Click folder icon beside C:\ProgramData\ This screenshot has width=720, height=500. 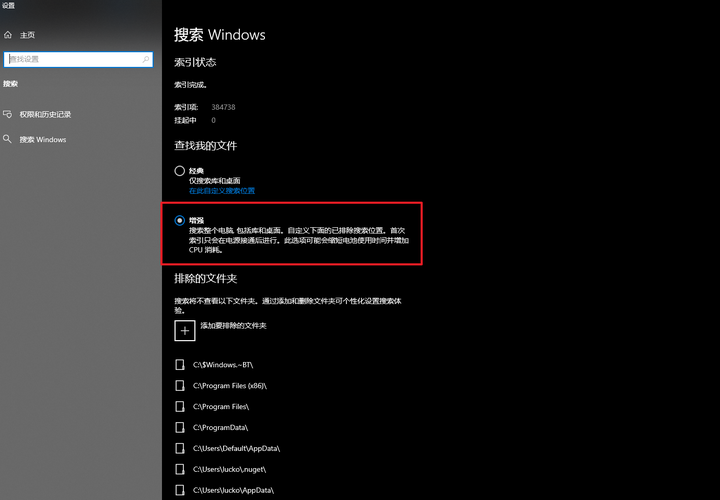pos(180,427)
